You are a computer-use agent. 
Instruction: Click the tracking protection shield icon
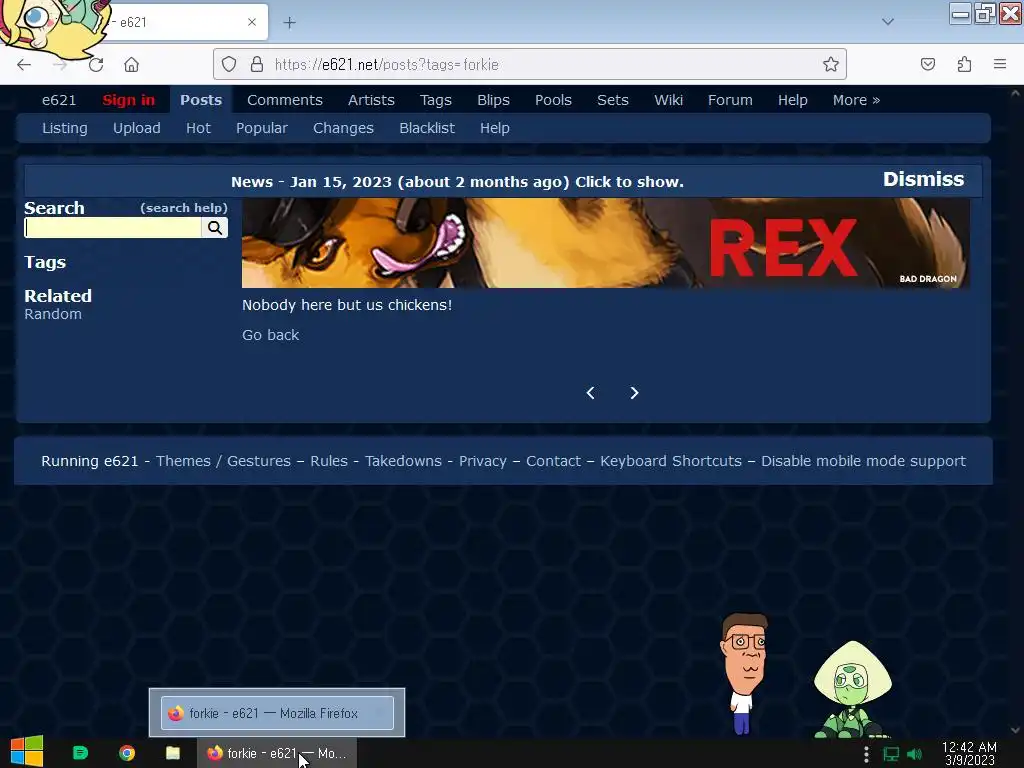point(229,64)
